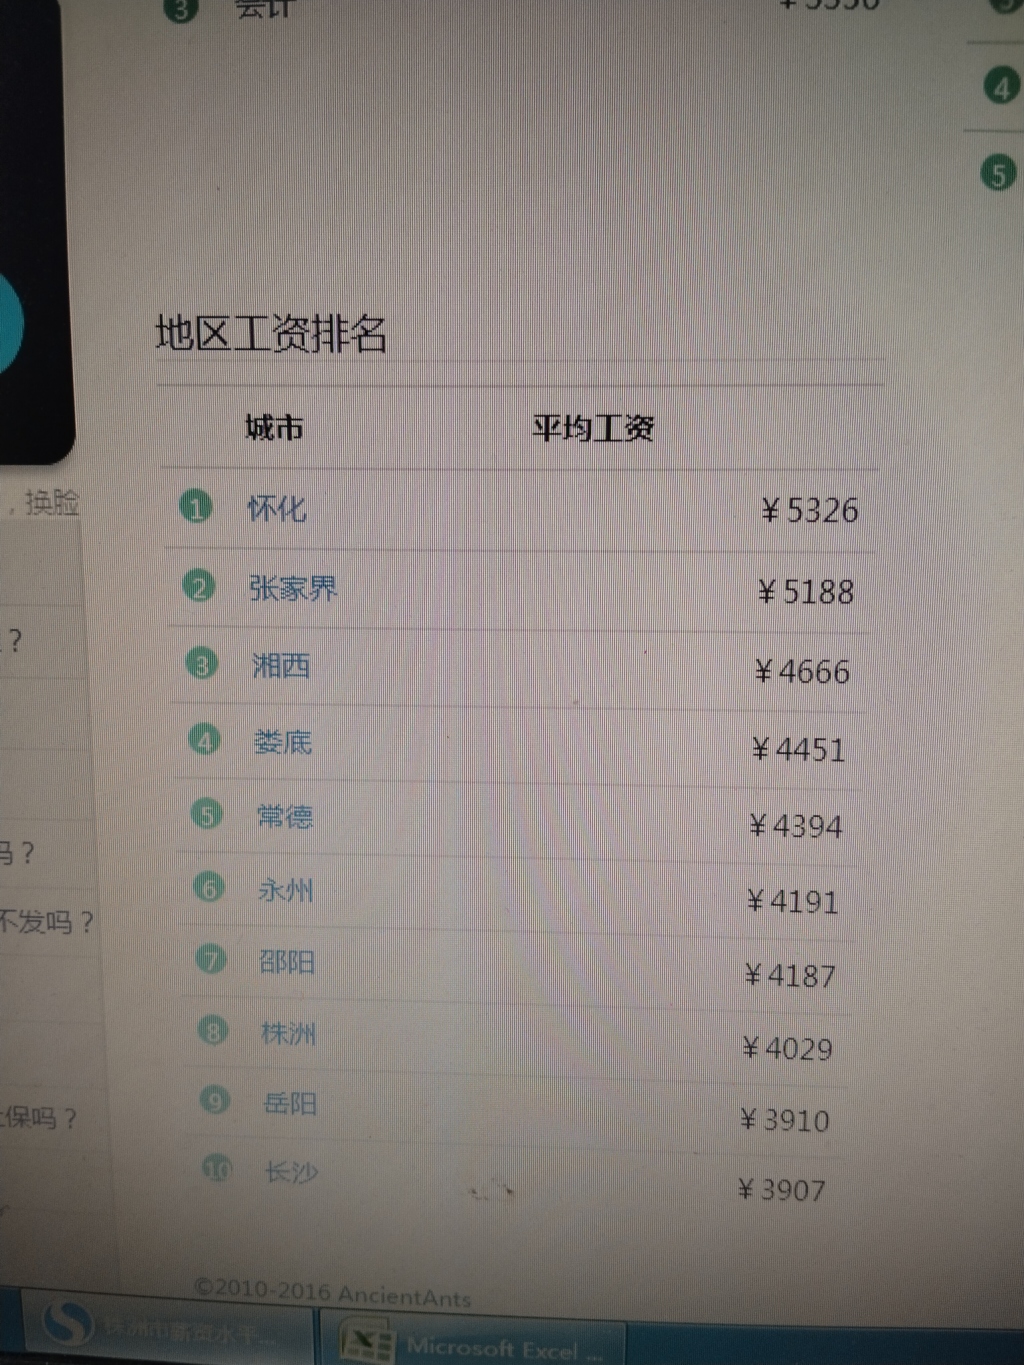Image resolution: width=1024 pixels, height=1365 pixels.
Task: Click rank 4 badge next to 娄底
Action: coord(205,741)
